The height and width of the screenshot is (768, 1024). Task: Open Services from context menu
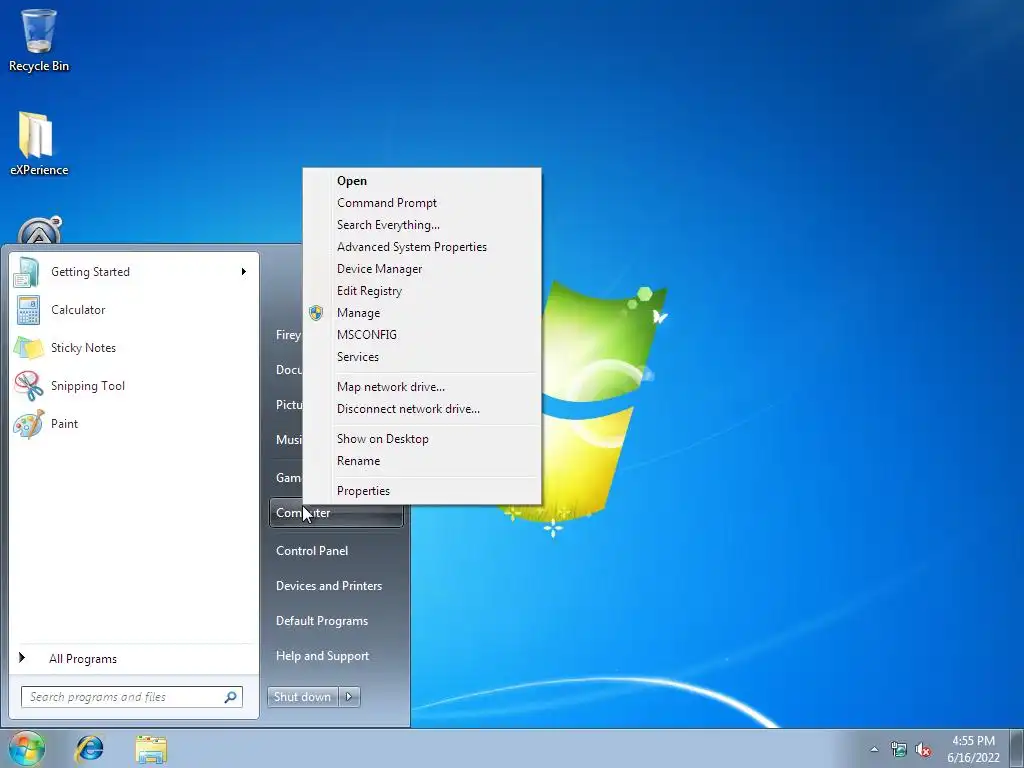tap(422, 357)
